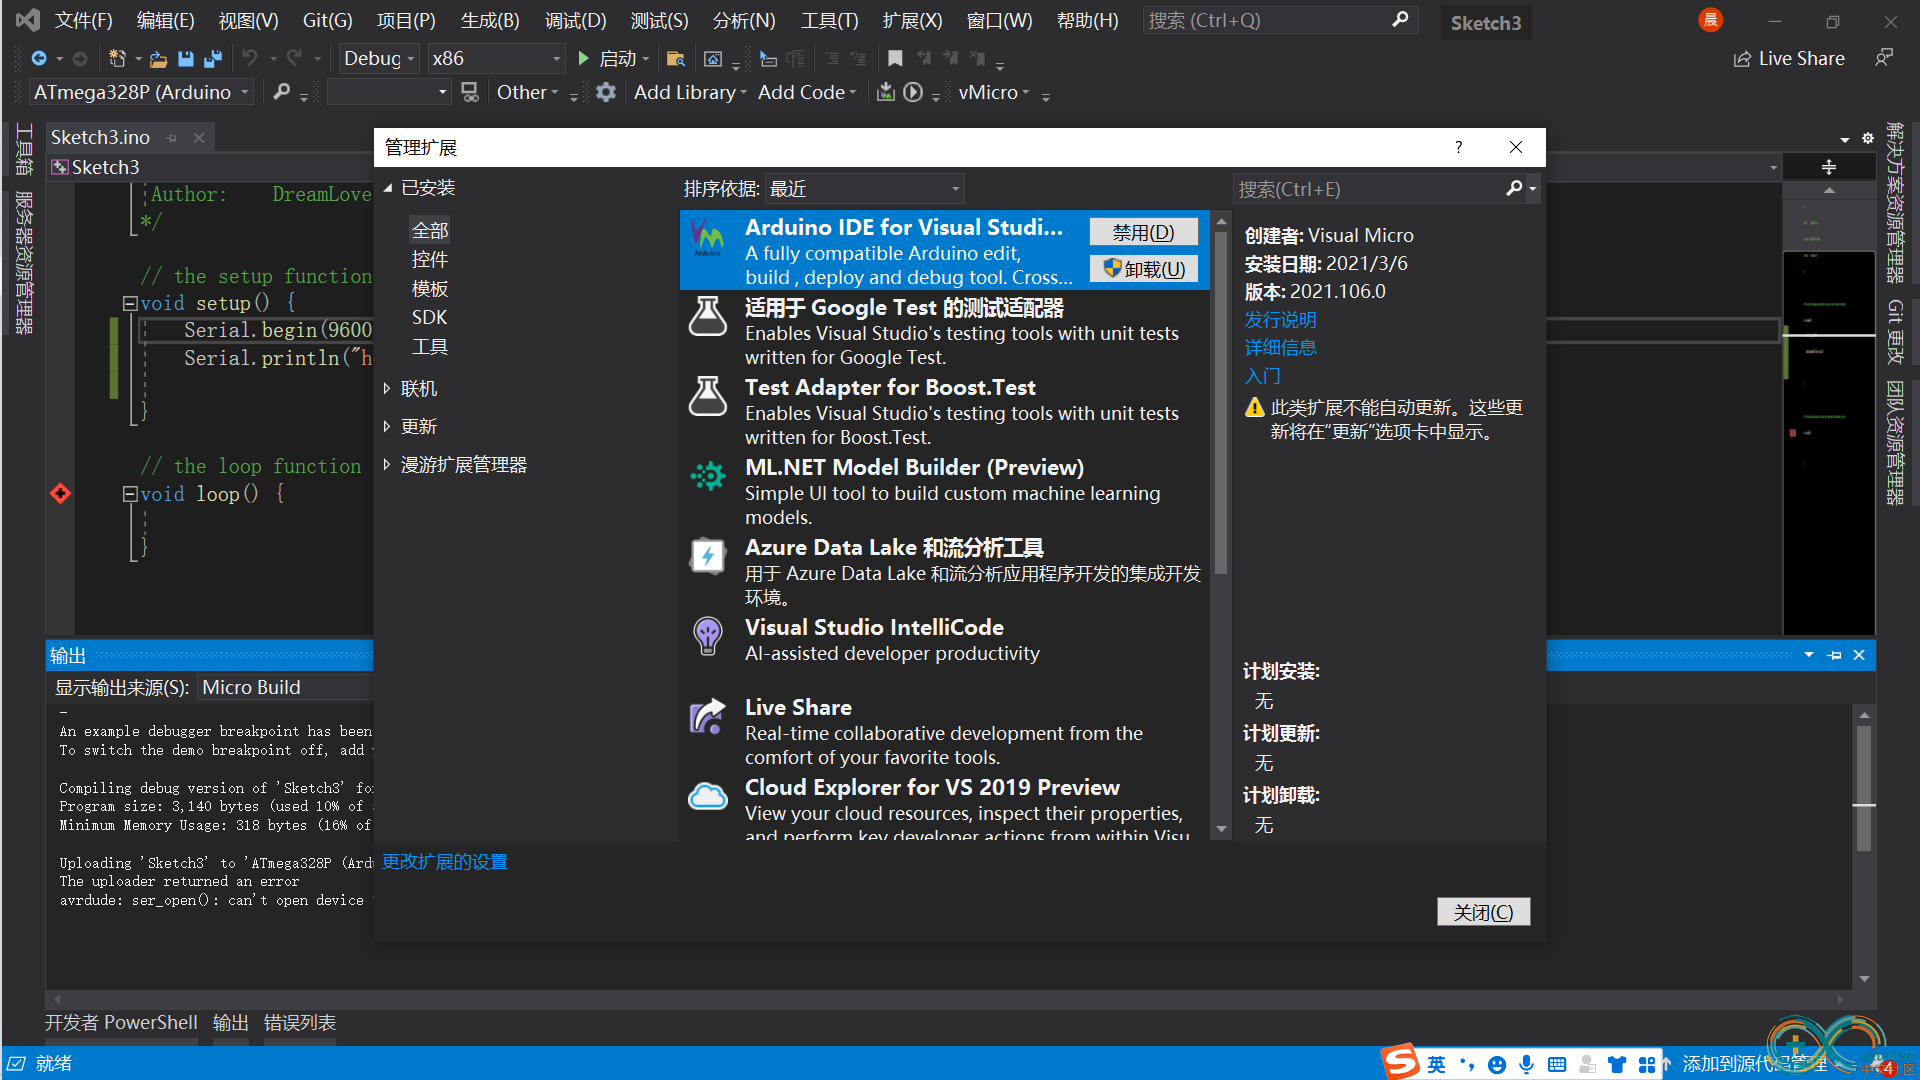Click the 详细信息 details link
Image resolution: width=1920 pixels, height=1080 pixels.
(x=1278, y=347)
